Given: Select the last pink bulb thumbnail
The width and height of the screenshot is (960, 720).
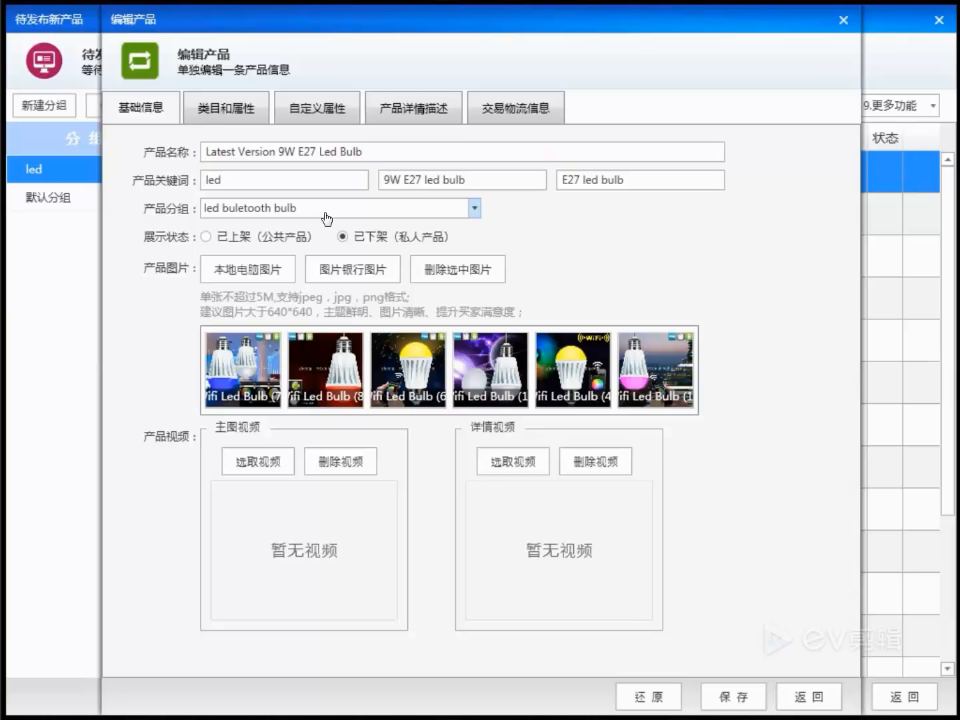Looking at the screenshot, I should 656,370.
